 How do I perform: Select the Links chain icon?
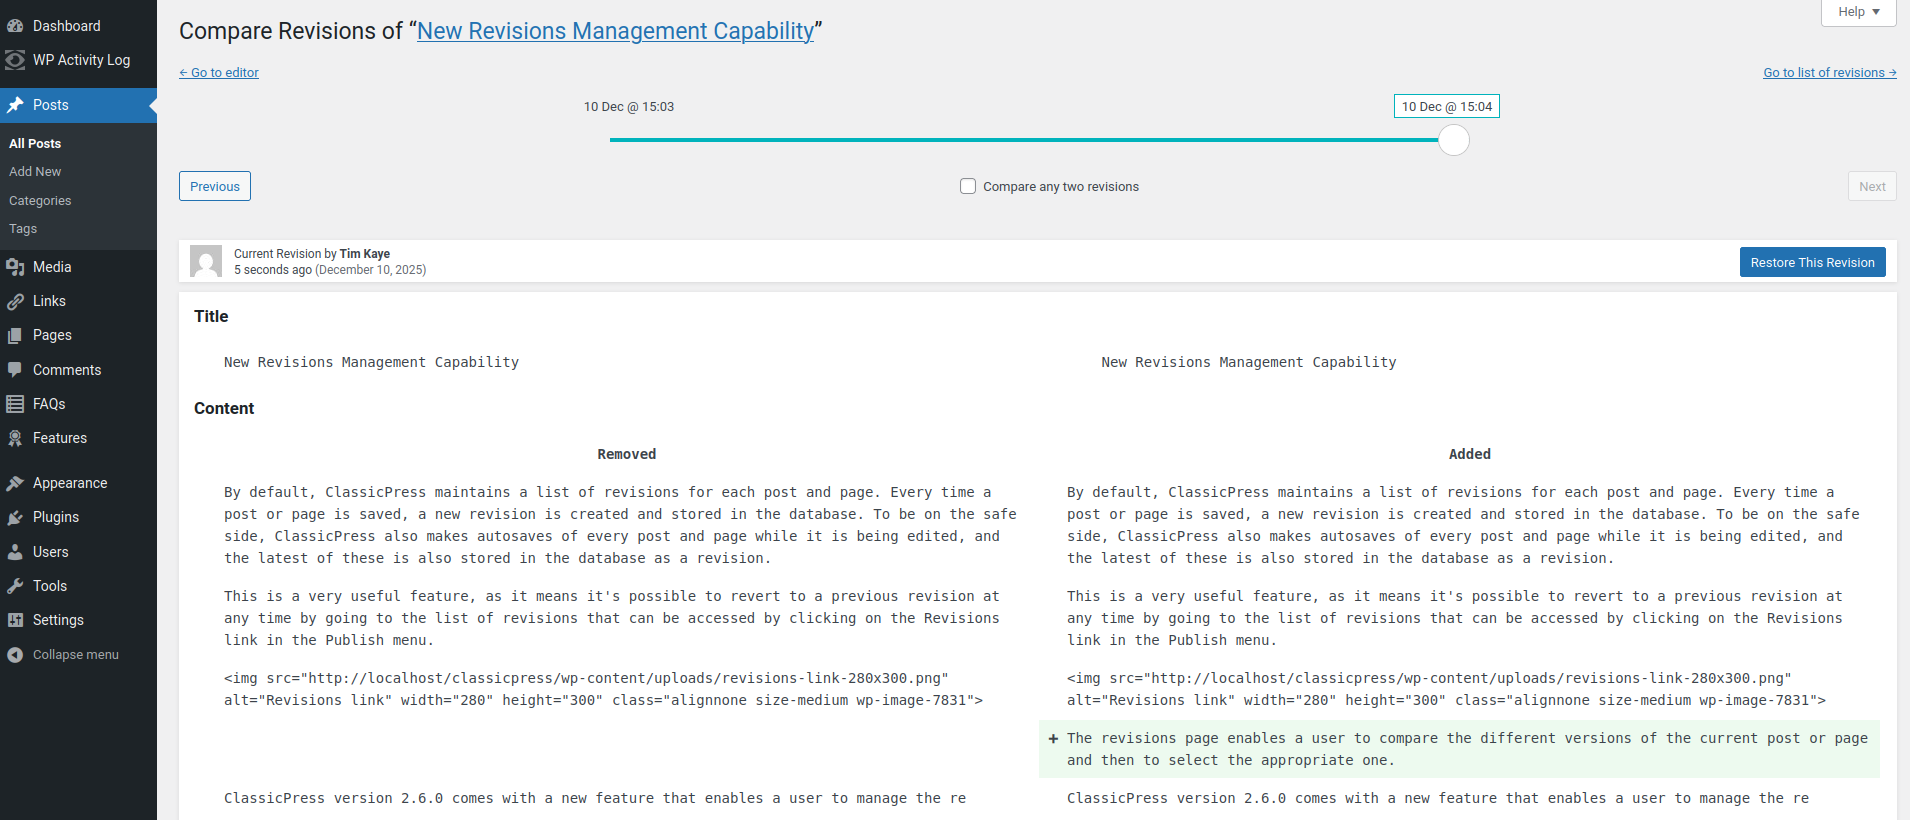click(x=15, y=301)
